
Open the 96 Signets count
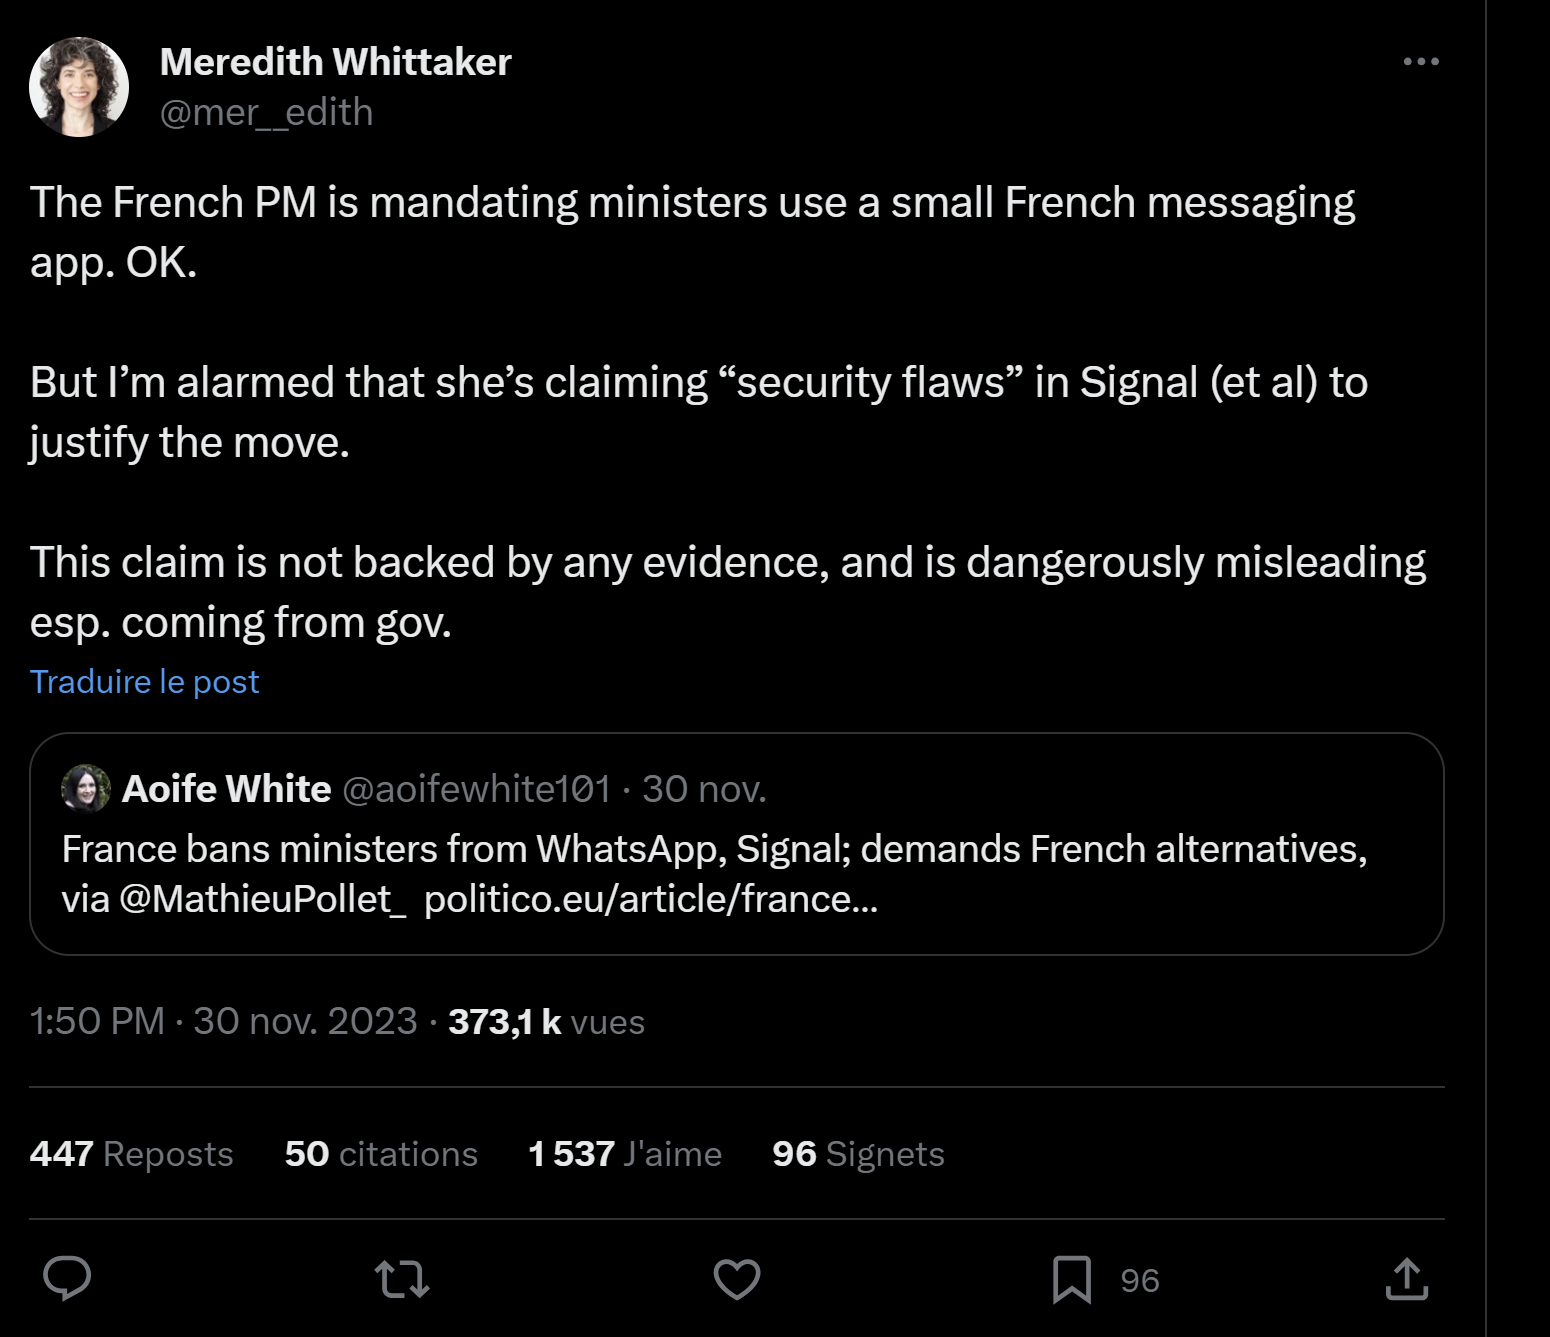(x=858, y=1153)
